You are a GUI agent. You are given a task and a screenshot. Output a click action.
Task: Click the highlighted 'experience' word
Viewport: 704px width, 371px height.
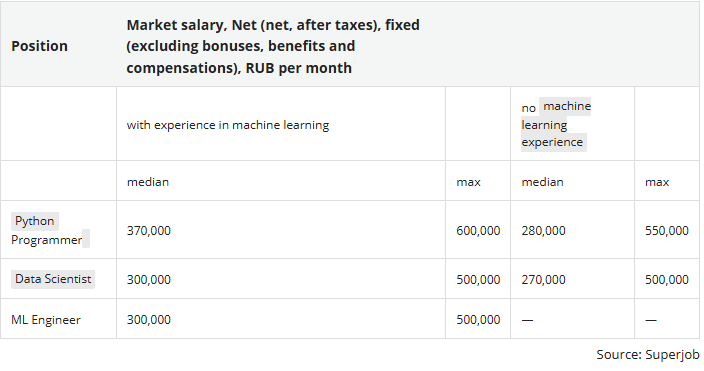click(x=553, y=142)
